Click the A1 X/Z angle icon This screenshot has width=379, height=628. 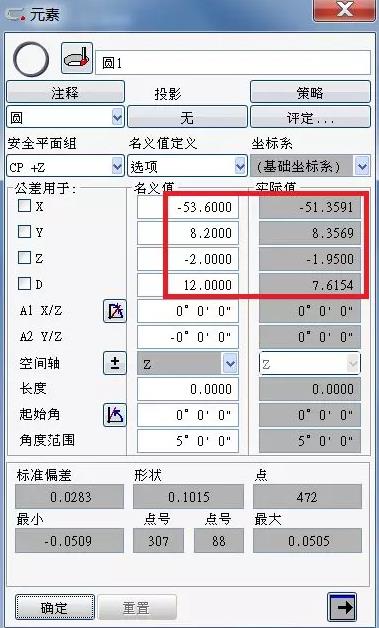tap(115, 311)
